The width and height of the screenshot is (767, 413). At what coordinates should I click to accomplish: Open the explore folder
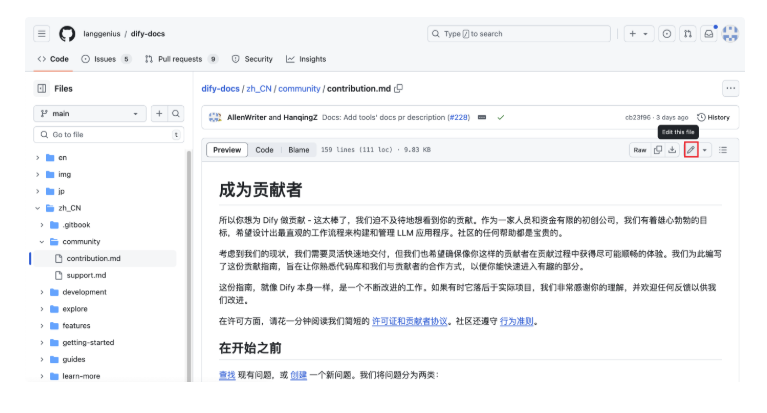coord(74,309)
